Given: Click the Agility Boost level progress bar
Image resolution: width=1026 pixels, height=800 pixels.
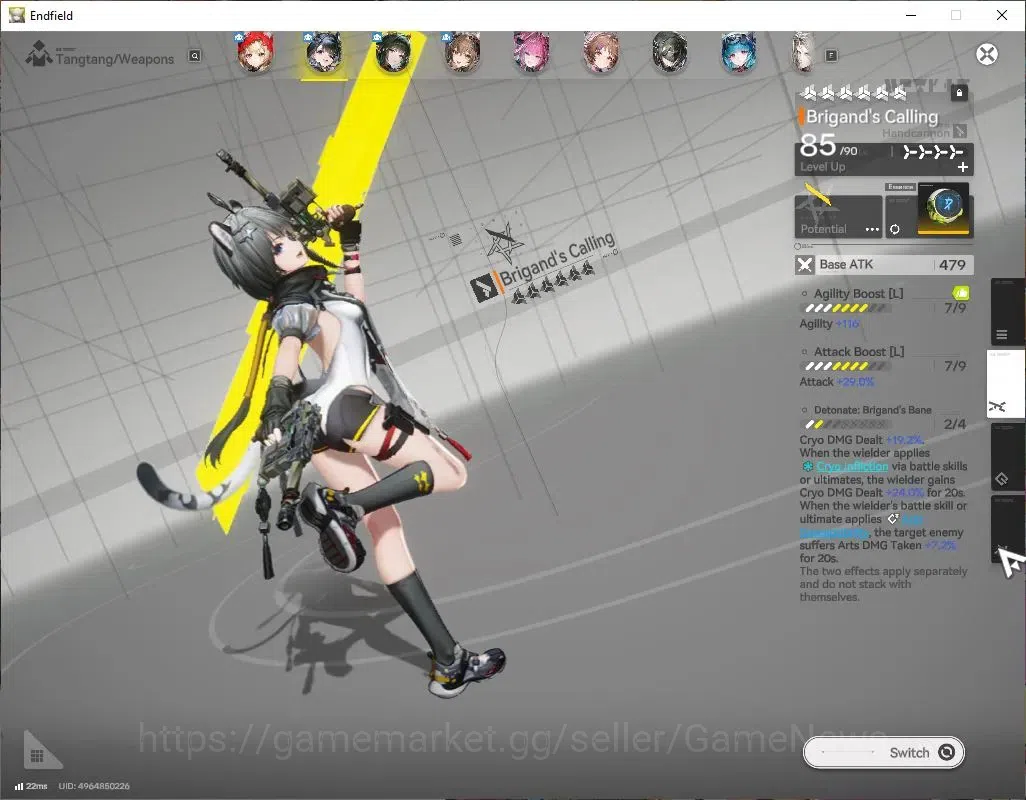Looking at the screenshot, I should 847,308.
